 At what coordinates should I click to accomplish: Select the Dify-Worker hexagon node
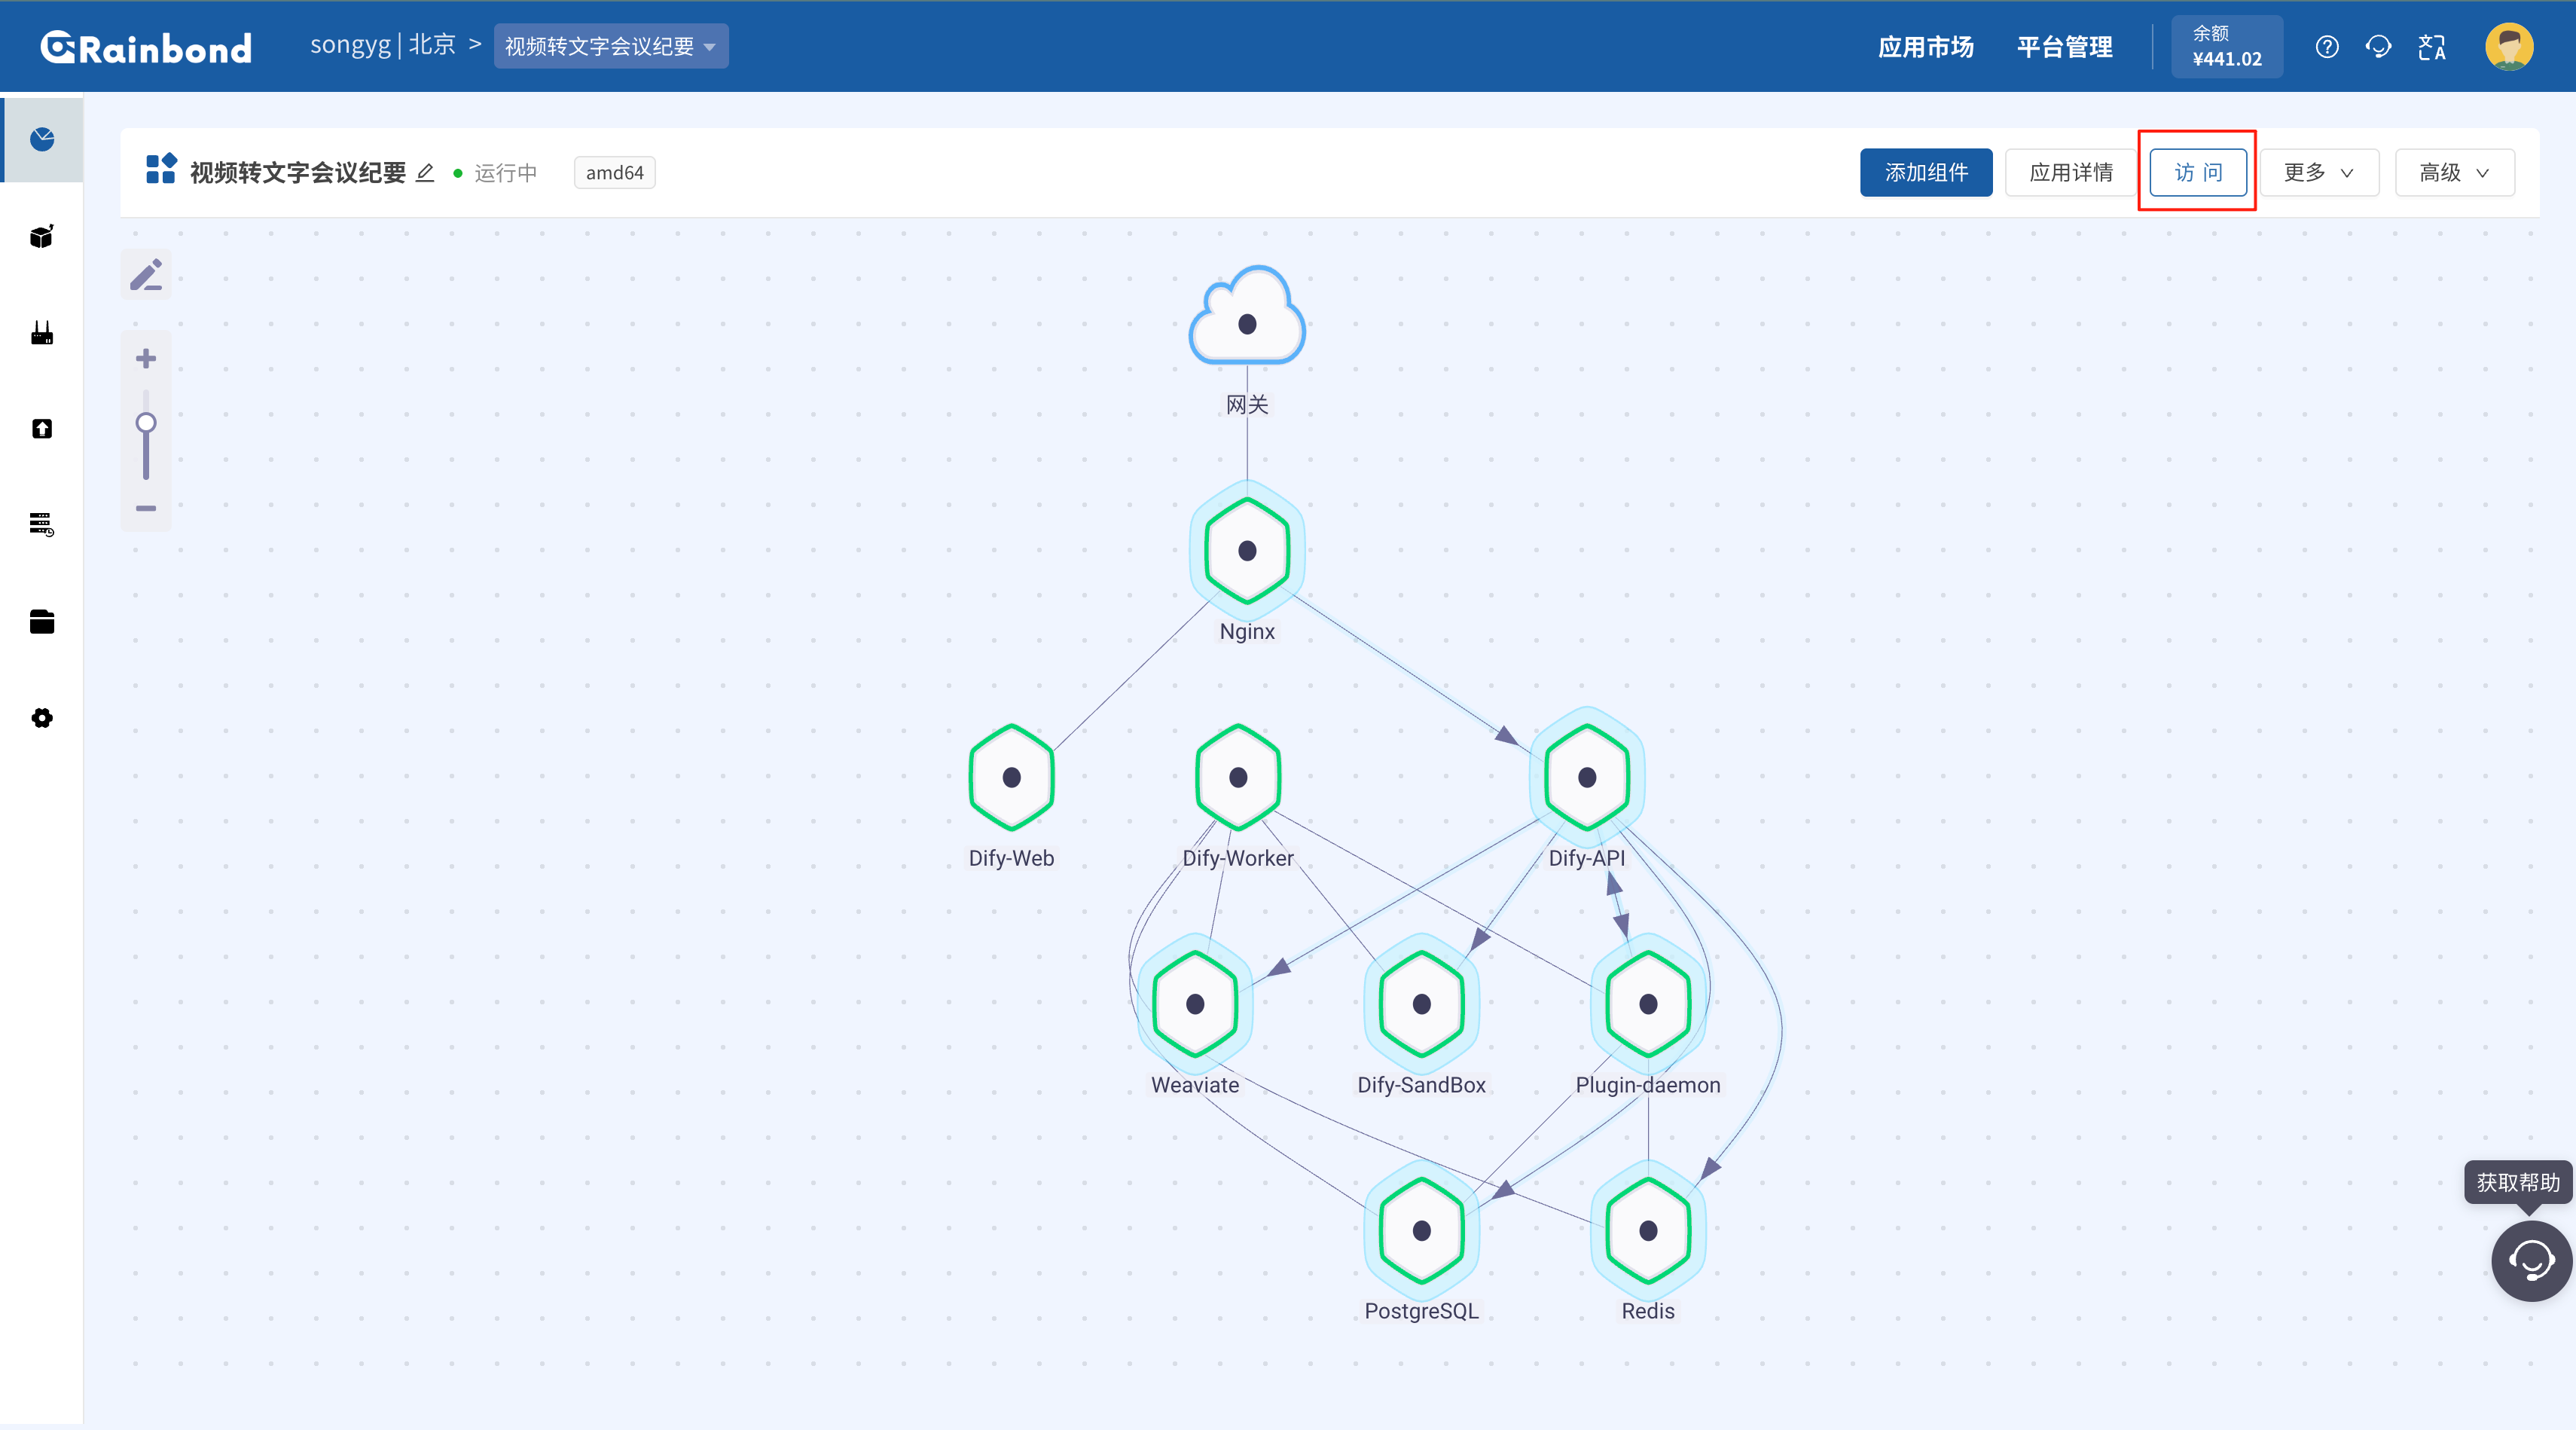(x=1238, y=777)
